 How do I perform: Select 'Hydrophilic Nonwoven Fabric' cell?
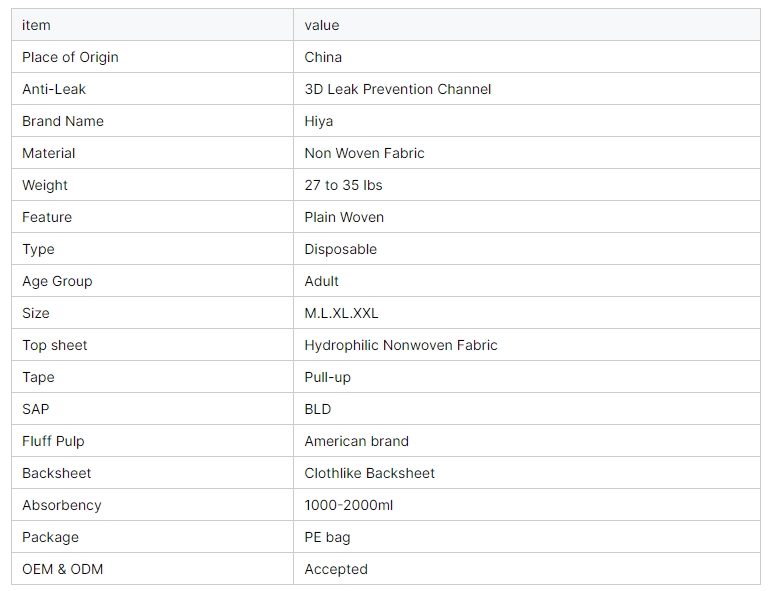click(401, 345)
